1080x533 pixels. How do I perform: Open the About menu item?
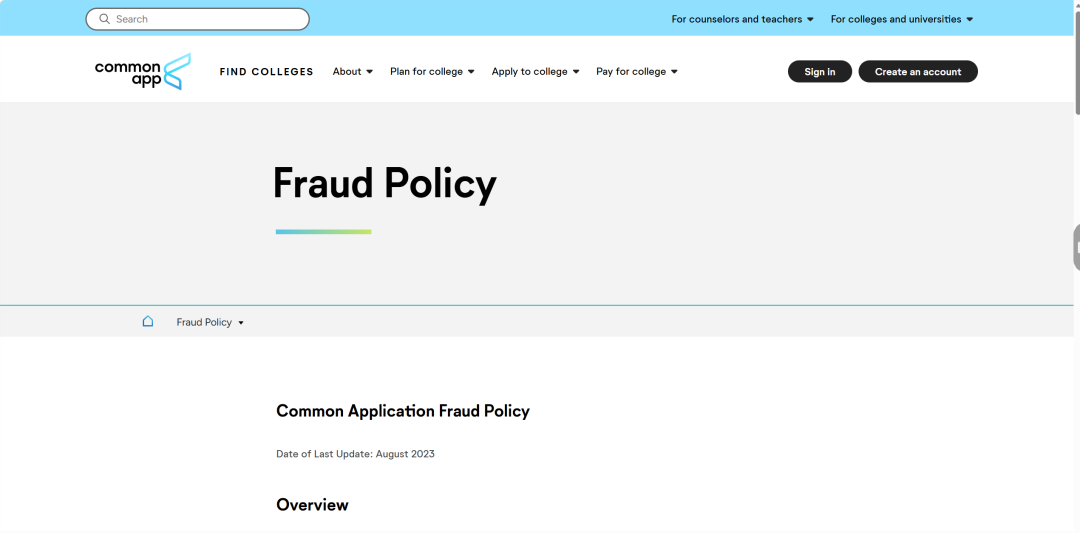point(347,72)
